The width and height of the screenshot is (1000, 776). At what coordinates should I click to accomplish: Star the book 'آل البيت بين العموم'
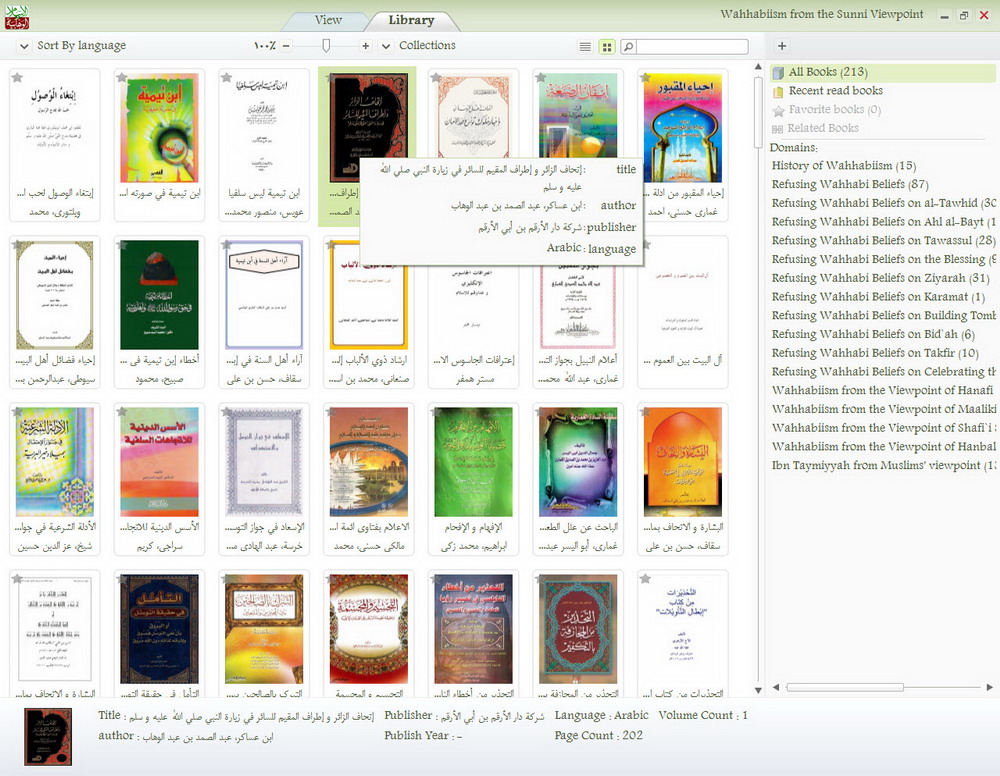(645, 245)
